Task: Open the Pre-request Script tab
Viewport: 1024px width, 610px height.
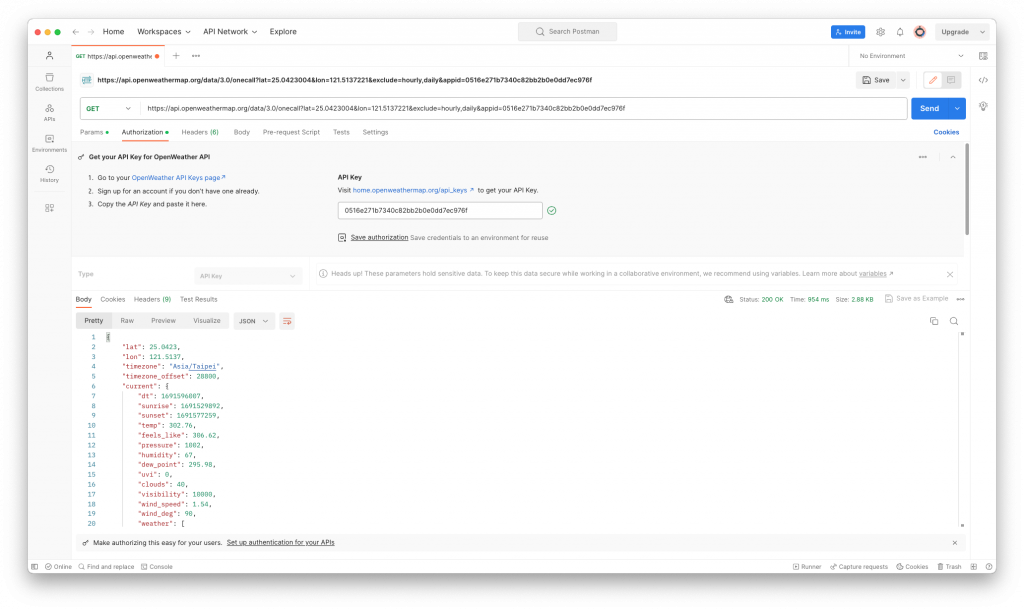Action: click(291, 132)
